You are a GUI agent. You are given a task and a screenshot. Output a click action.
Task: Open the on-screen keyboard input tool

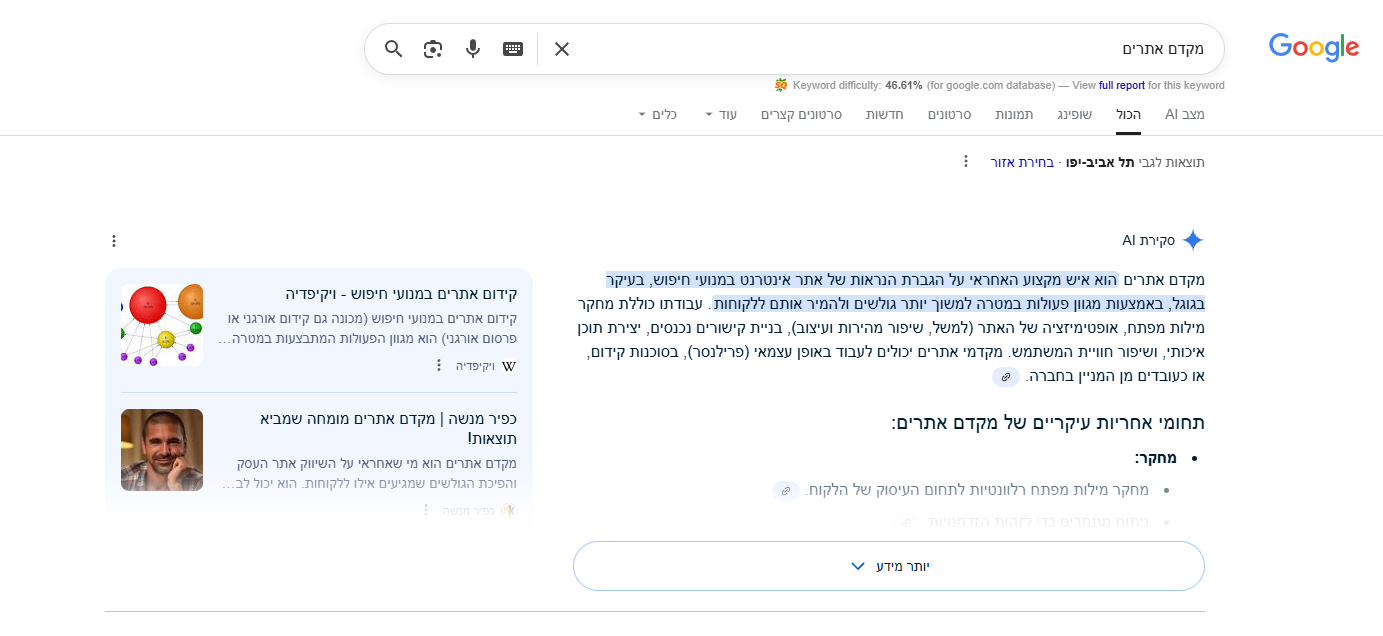pos(513,49)
